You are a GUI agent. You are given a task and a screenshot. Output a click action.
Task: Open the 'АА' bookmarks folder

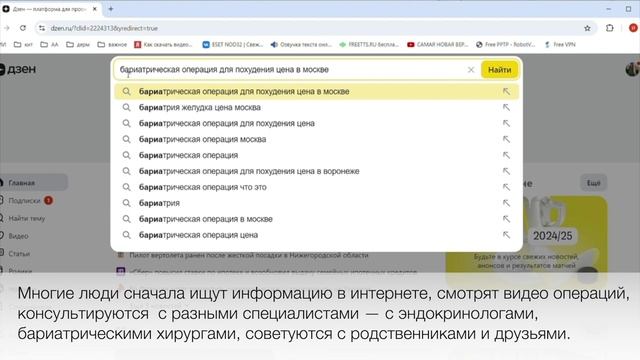pyautogui.click(x=49, y=44)
